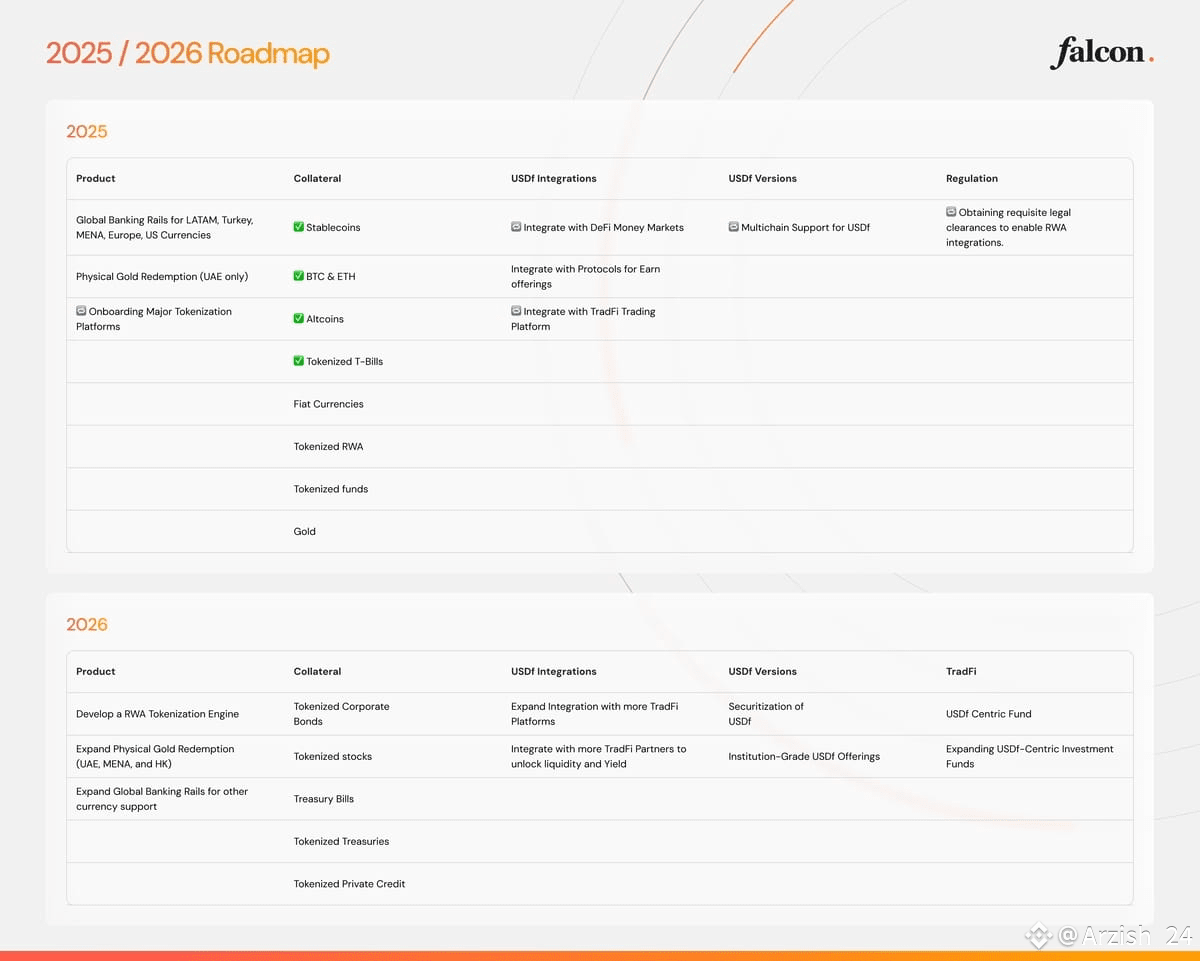Click Expand Integration with more TradFi Platforms
Image resolution: width=1200 pixels, height=961 pixels.
tap(594, 714)
